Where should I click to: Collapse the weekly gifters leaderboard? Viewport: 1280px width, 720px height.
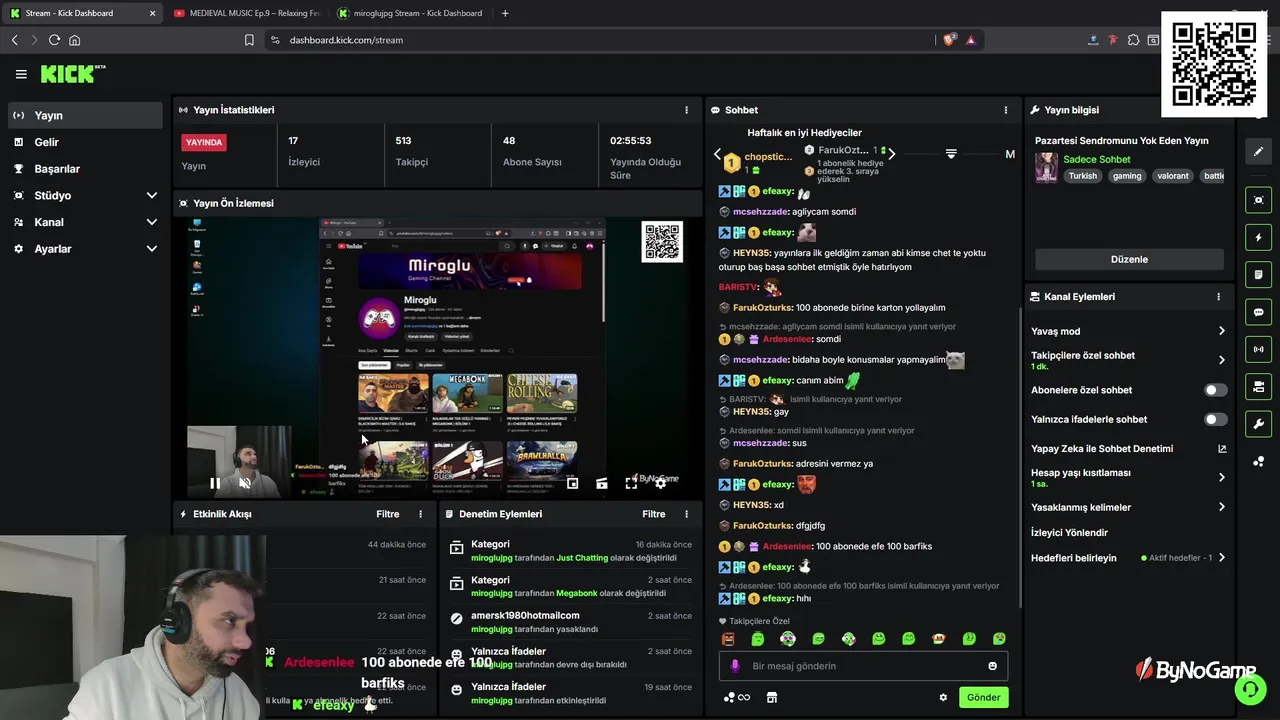click(x=951, y=154)
